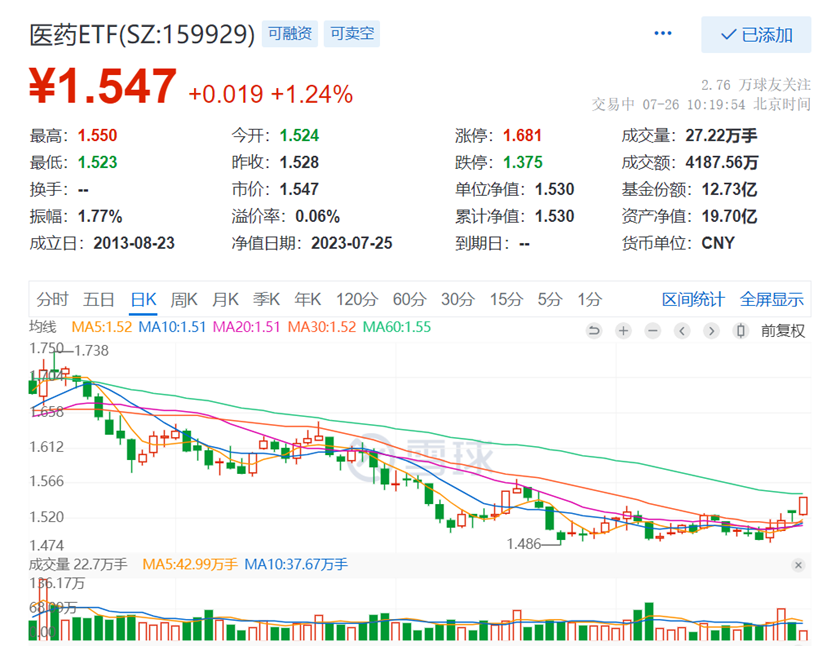Image resolution: width=831 pixels, height=646 pixels.
Task: Click the MA10:1.51 legend
Action: 172,327
